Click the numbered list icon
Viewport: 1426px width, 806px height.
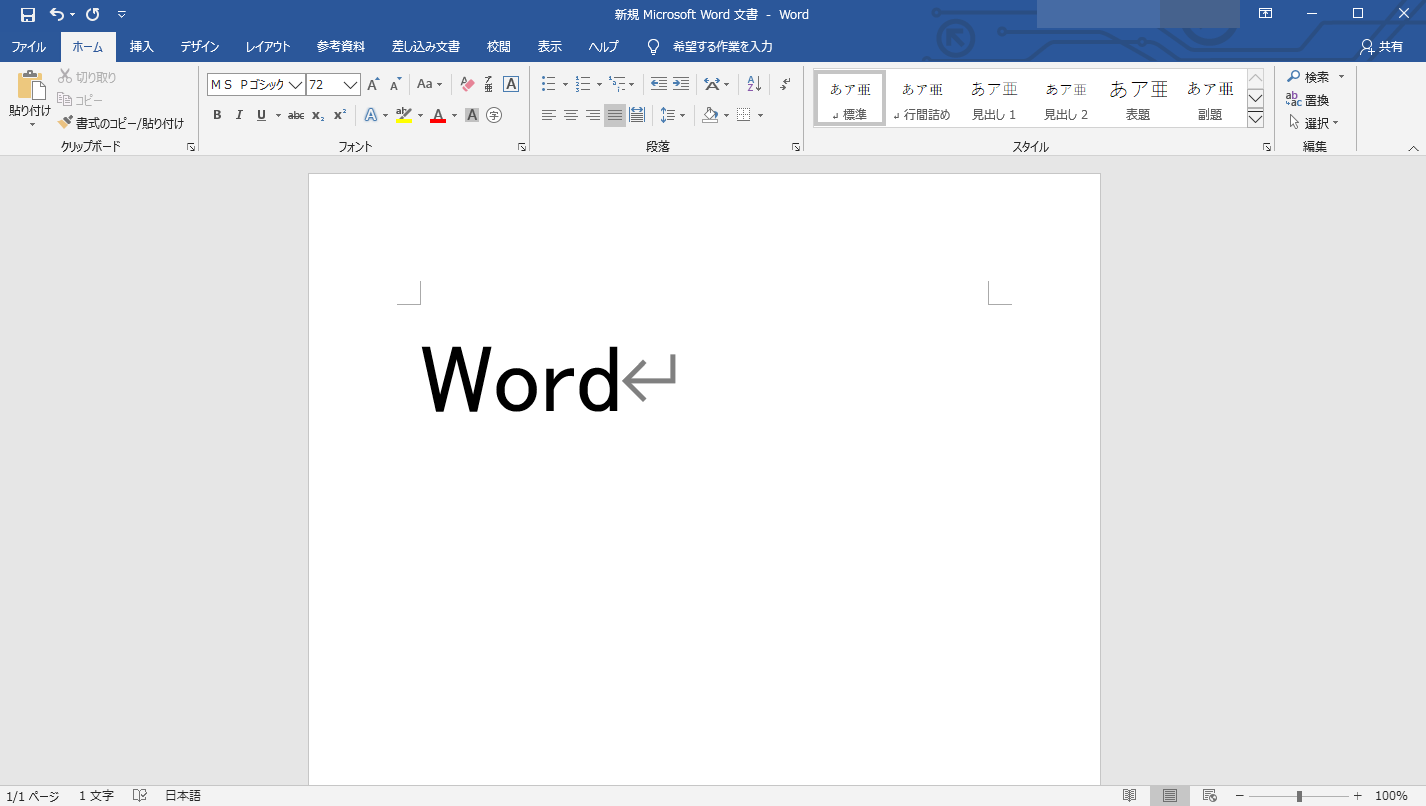583,84
